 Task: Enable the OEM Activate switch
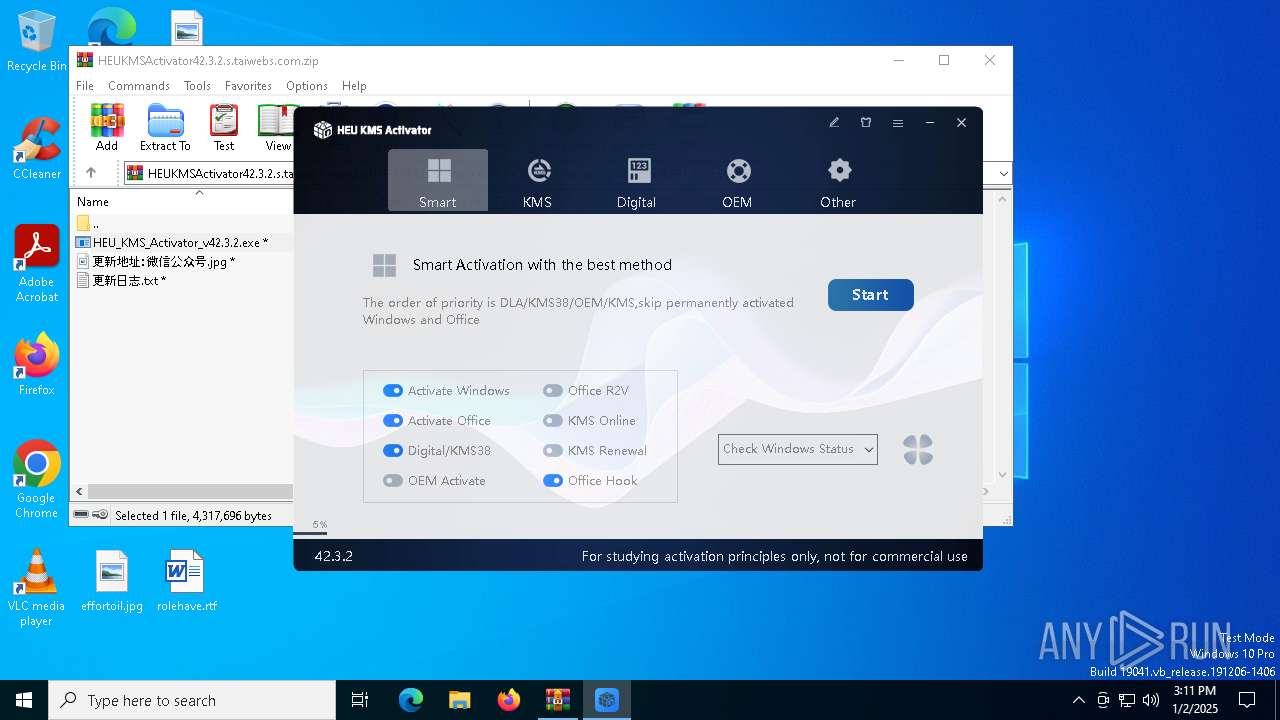(393, 481)
